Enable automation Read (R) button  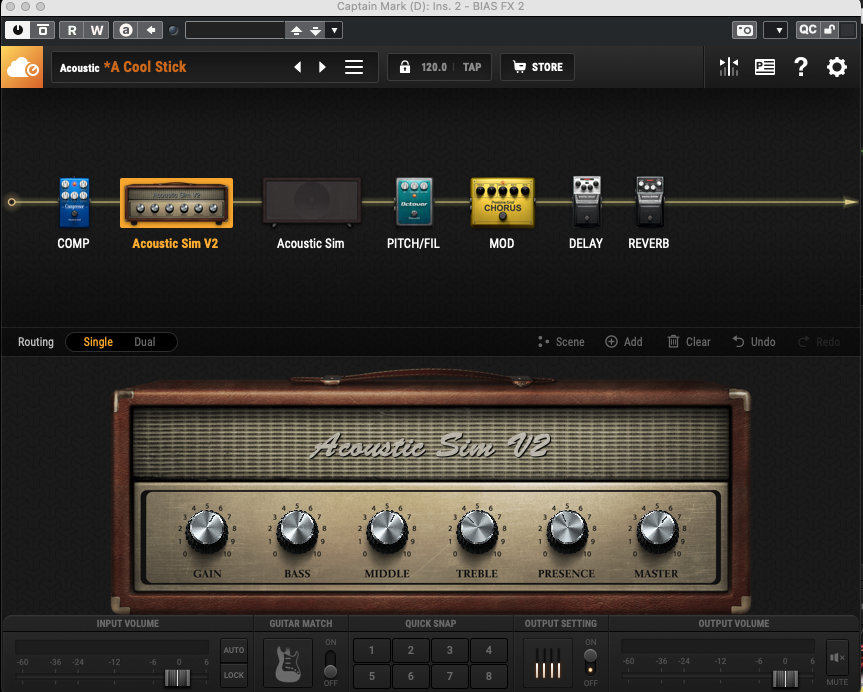72,30
